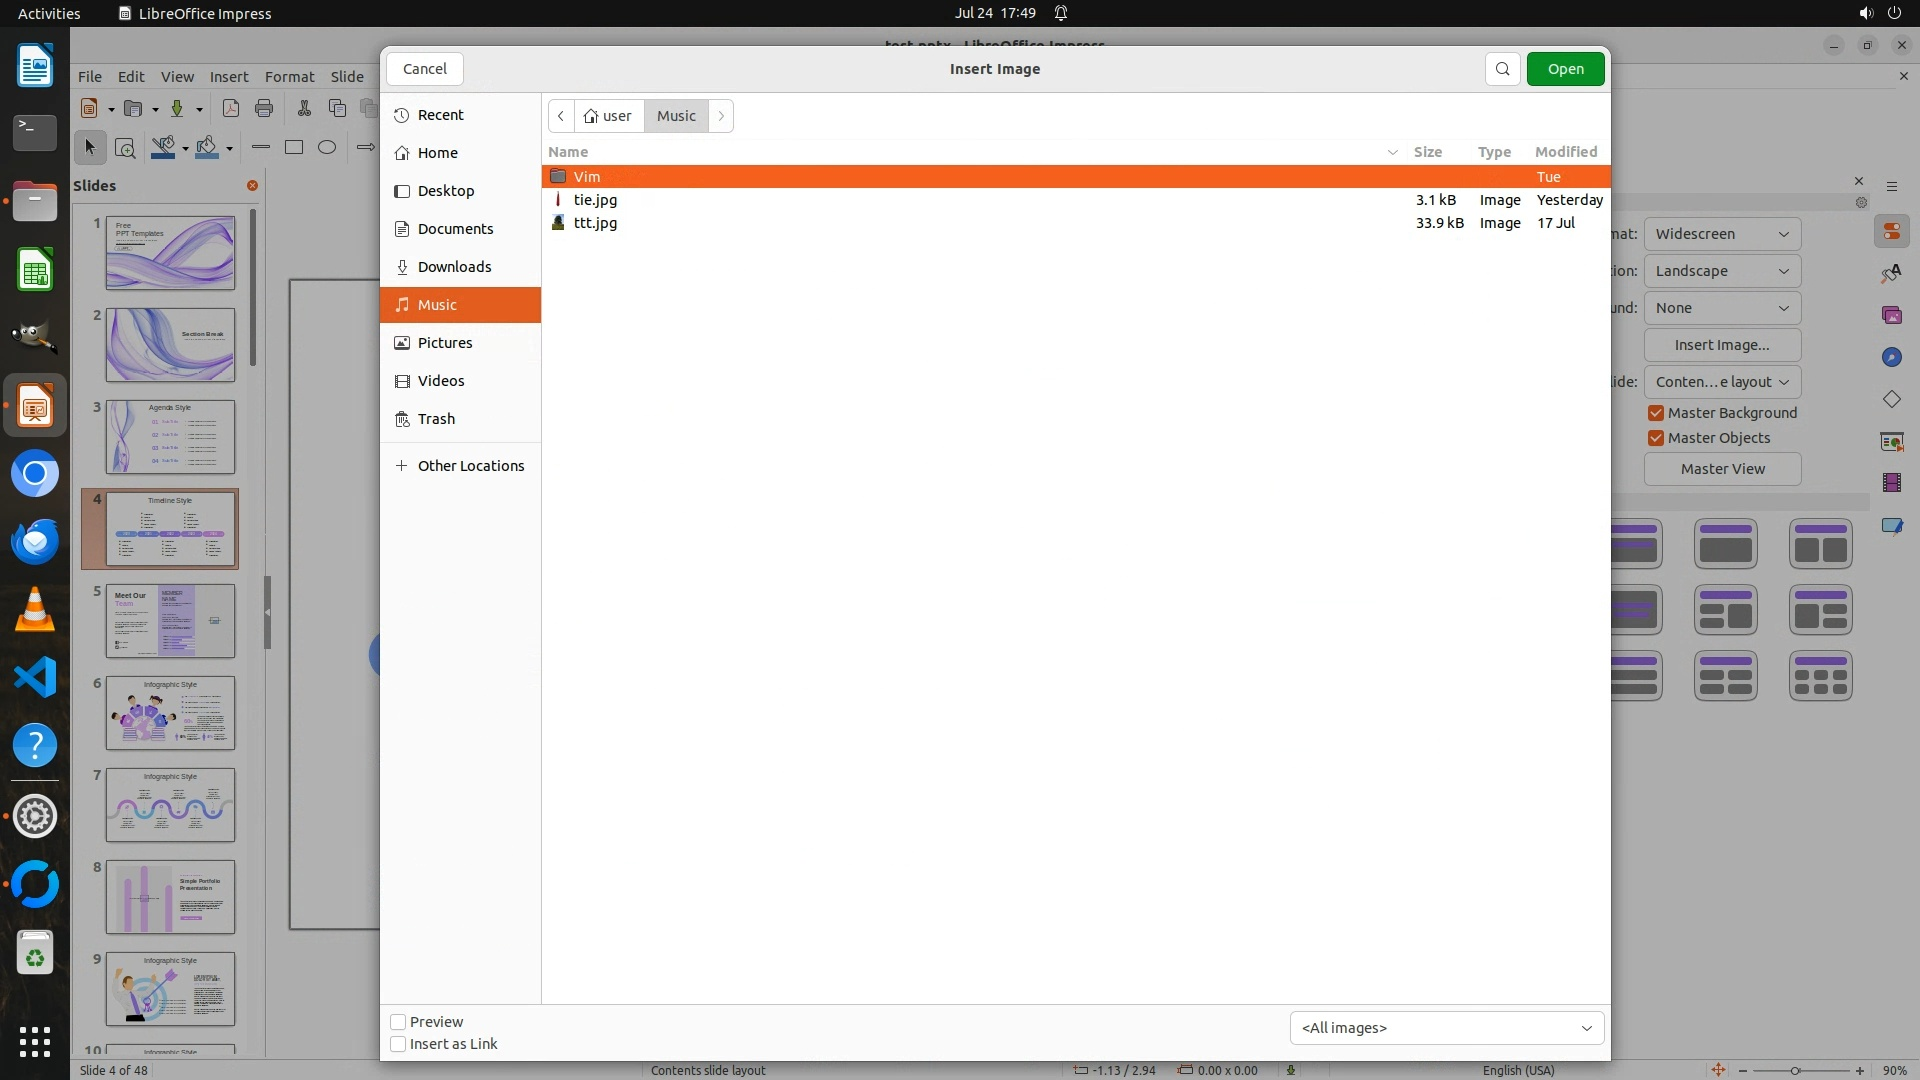The height and width of the screenshot is (1080, 1920).
Task: Click the Print toolbar icon
Action: (264, 108)
